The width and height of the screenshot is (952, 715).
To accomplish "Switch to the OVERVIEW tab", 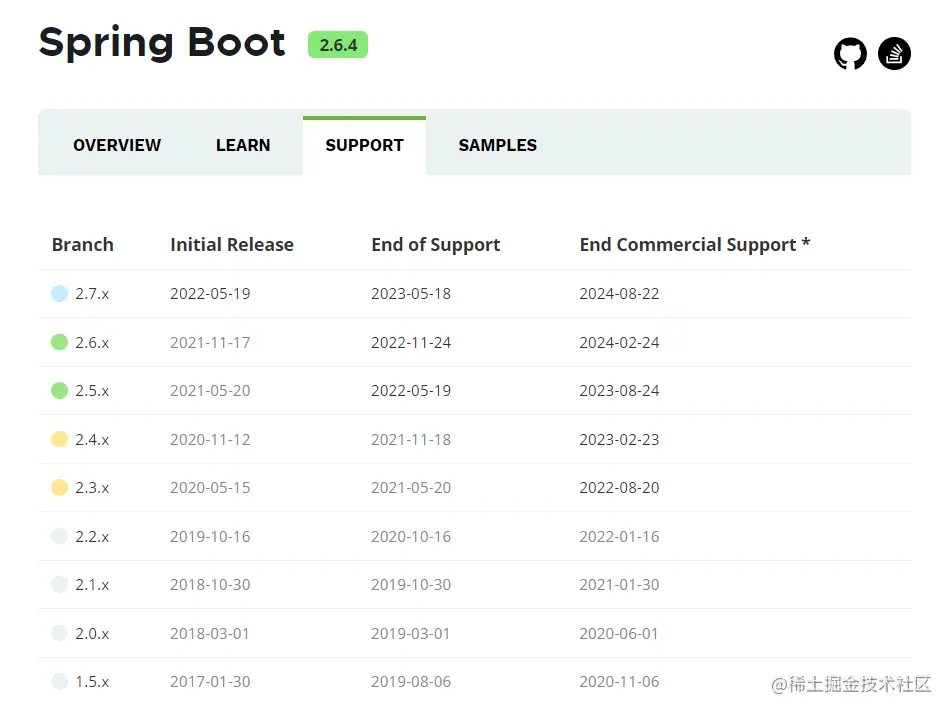I will pyautogui.click(x=117, y=145).
